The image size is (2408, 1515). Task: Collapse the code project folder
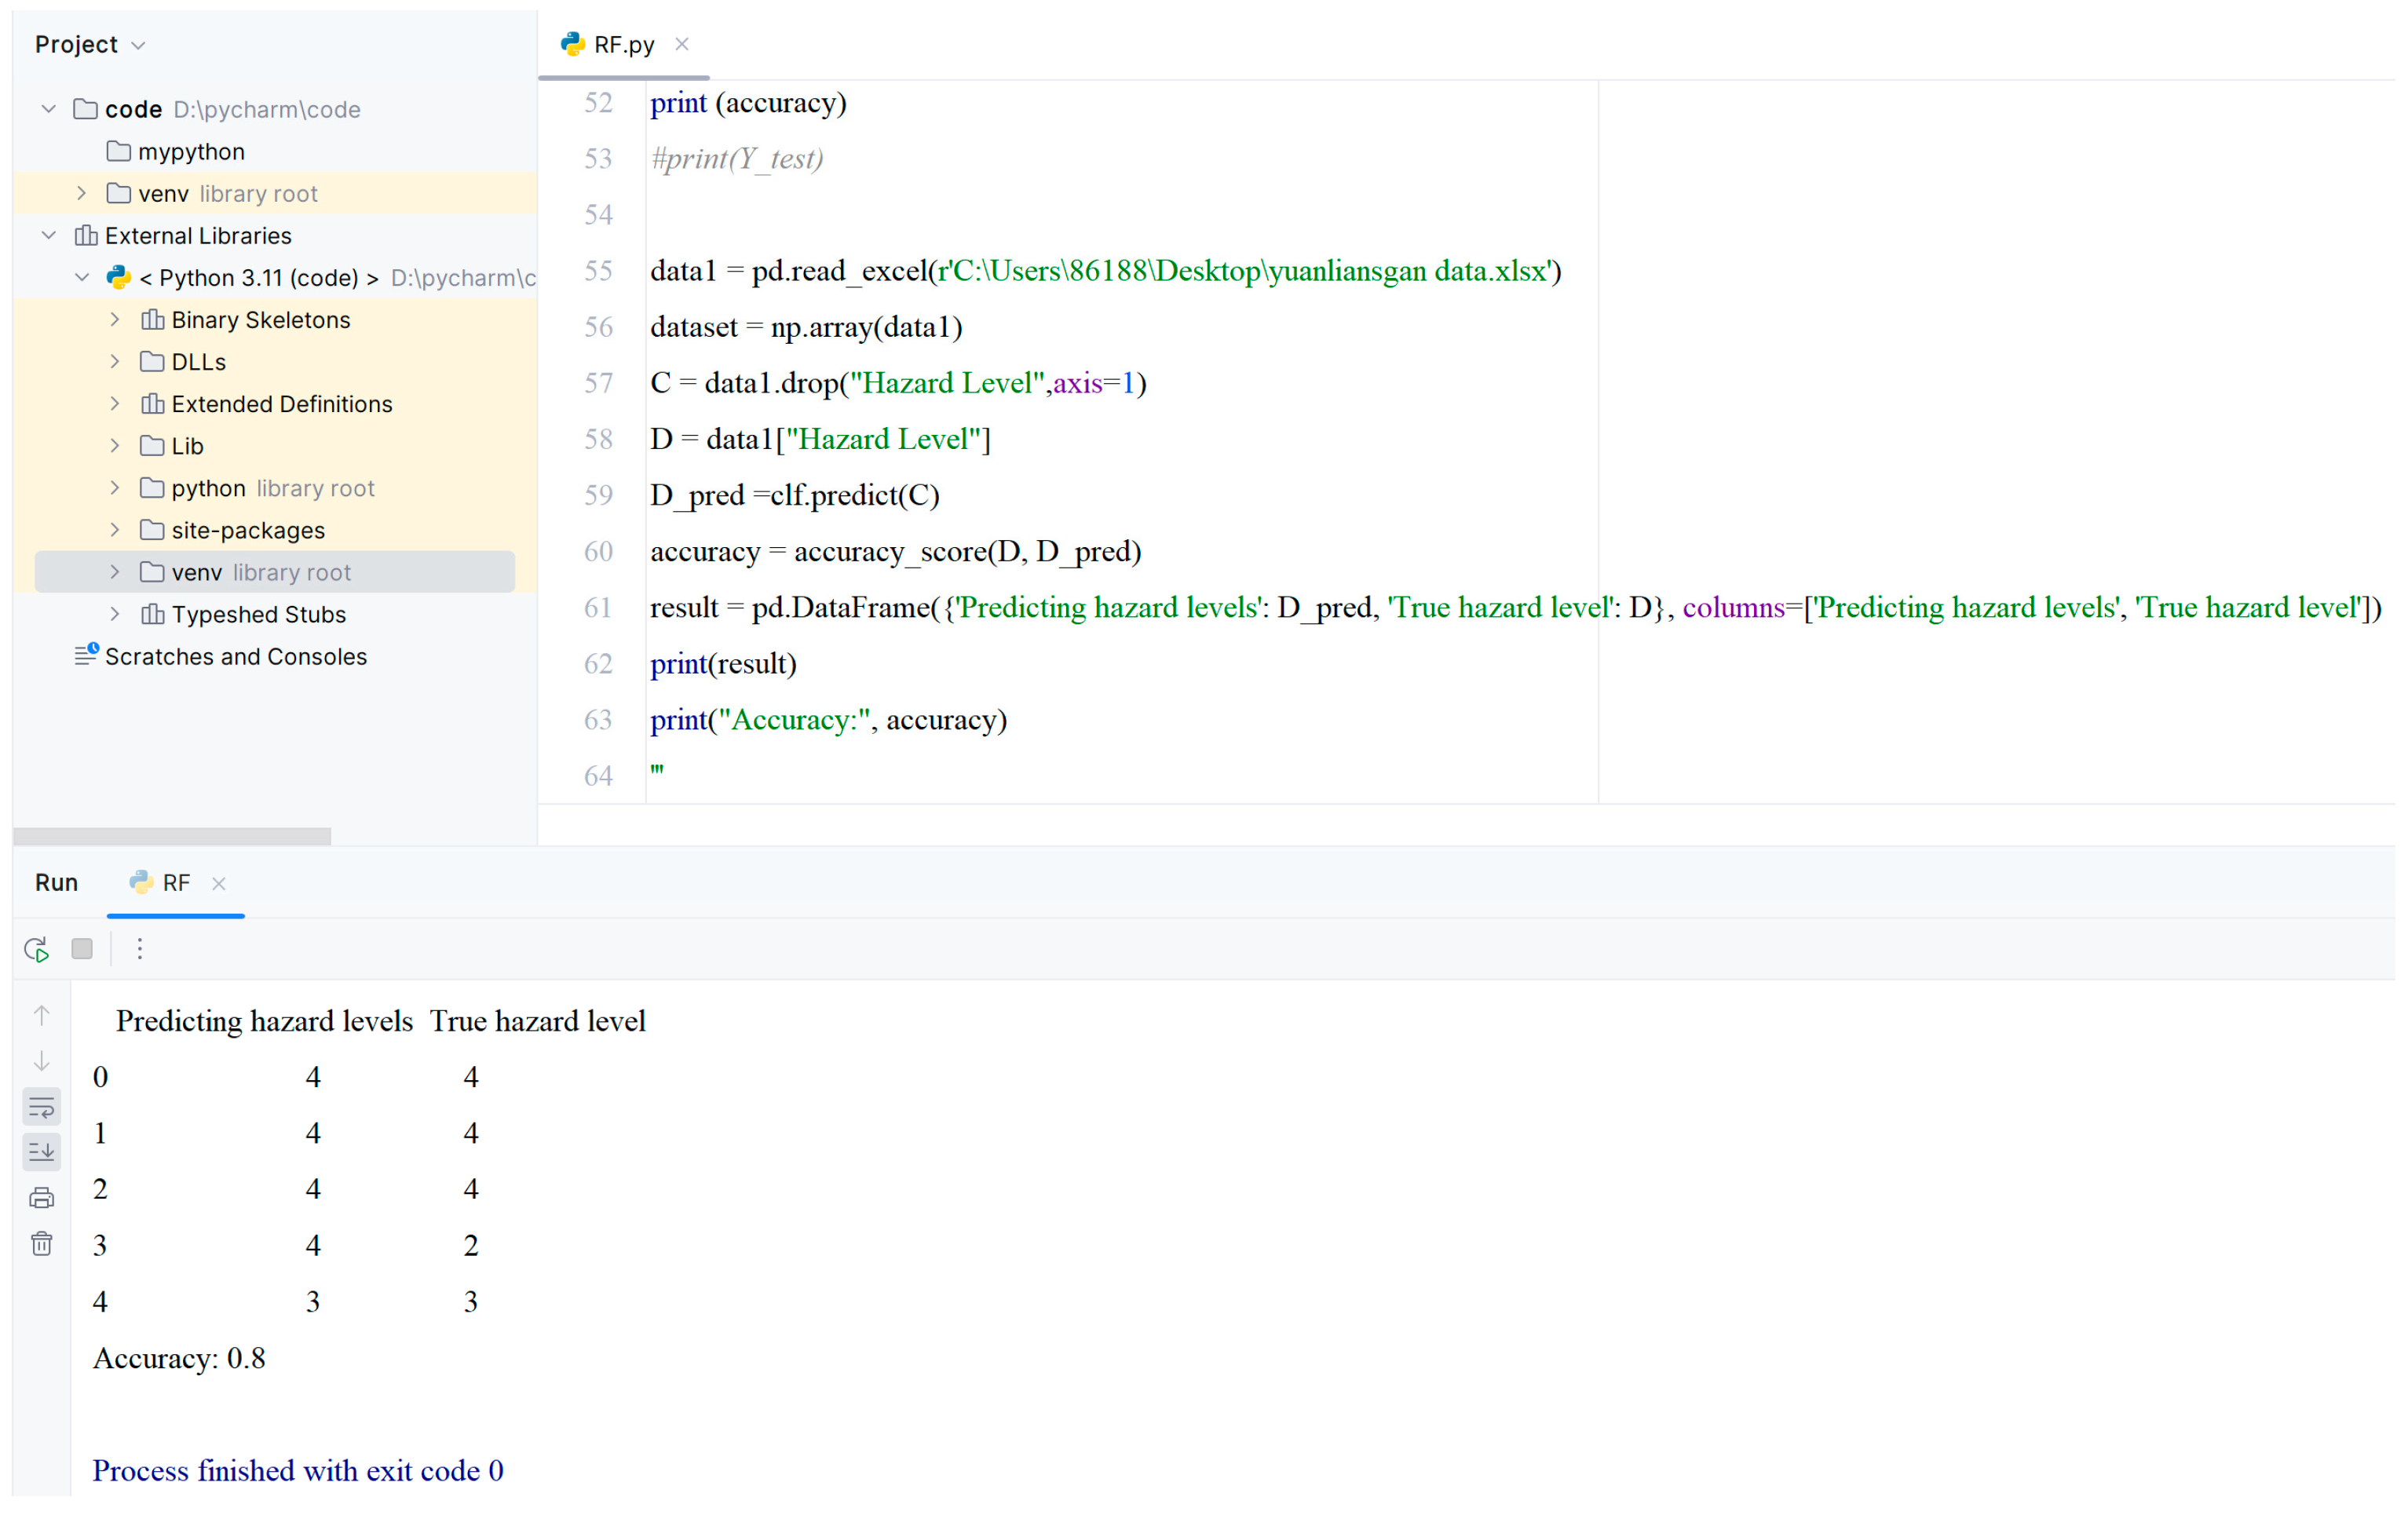48,109
